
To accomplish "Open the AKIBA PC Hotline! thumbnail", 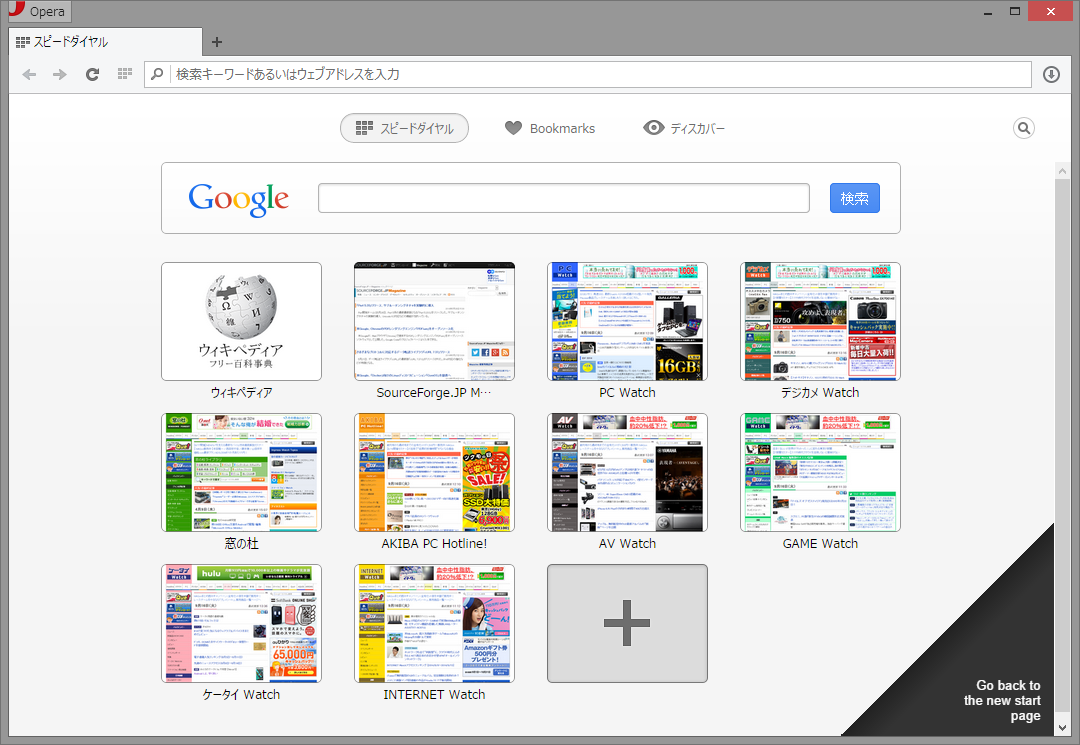I will pos(435,472).
